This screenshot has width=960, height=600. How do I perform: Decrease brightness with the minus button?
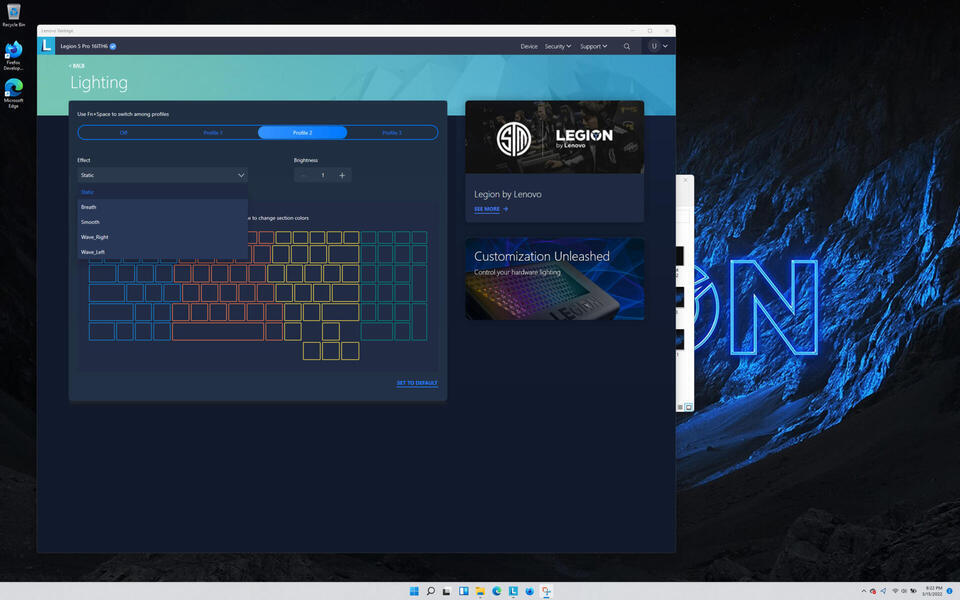coord(303,176)
